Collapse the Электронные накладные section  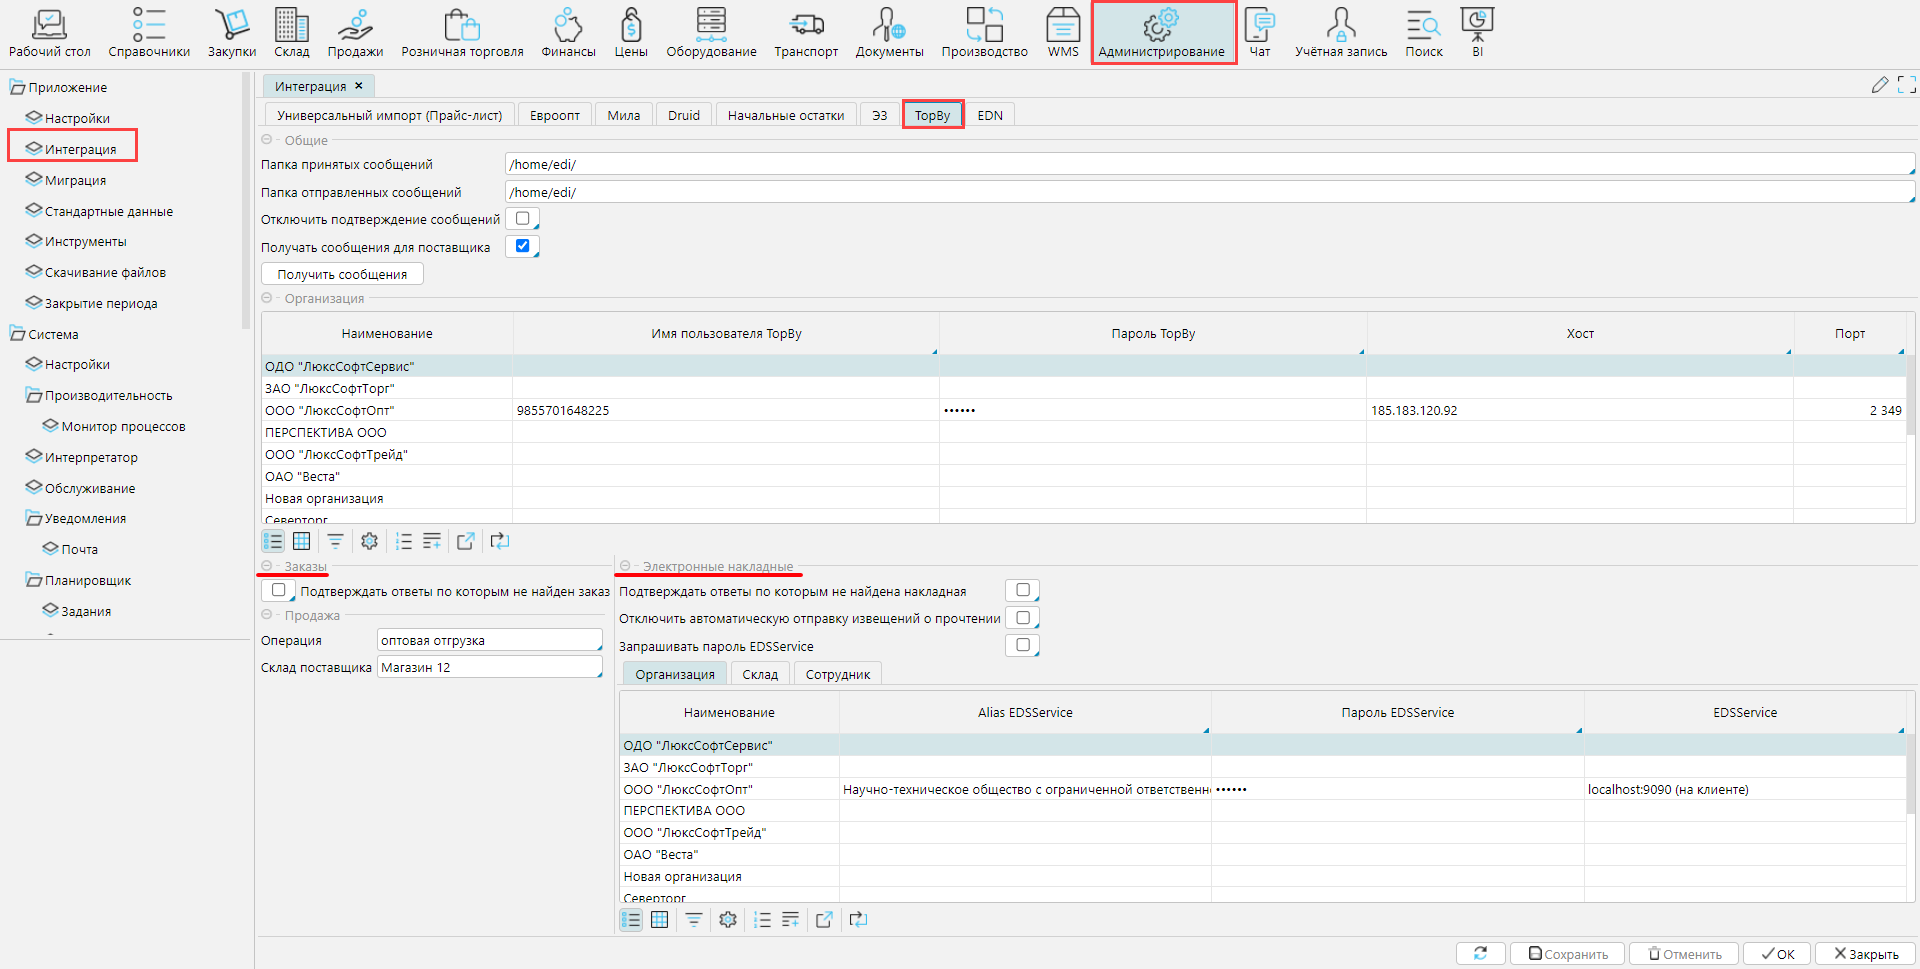pyautogui.click(x=625, y=566)
